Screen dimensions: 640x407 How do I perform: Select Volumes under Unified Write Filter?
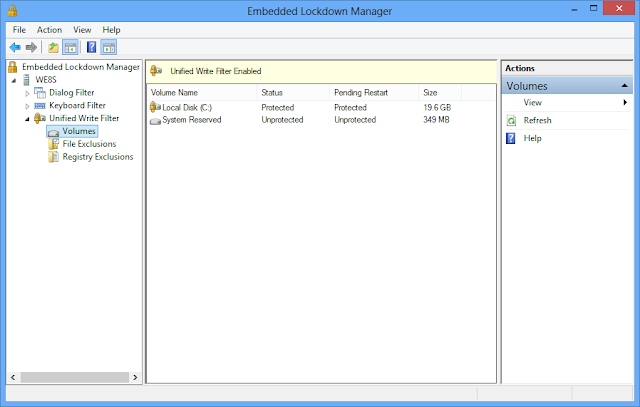tap(79, 131)
